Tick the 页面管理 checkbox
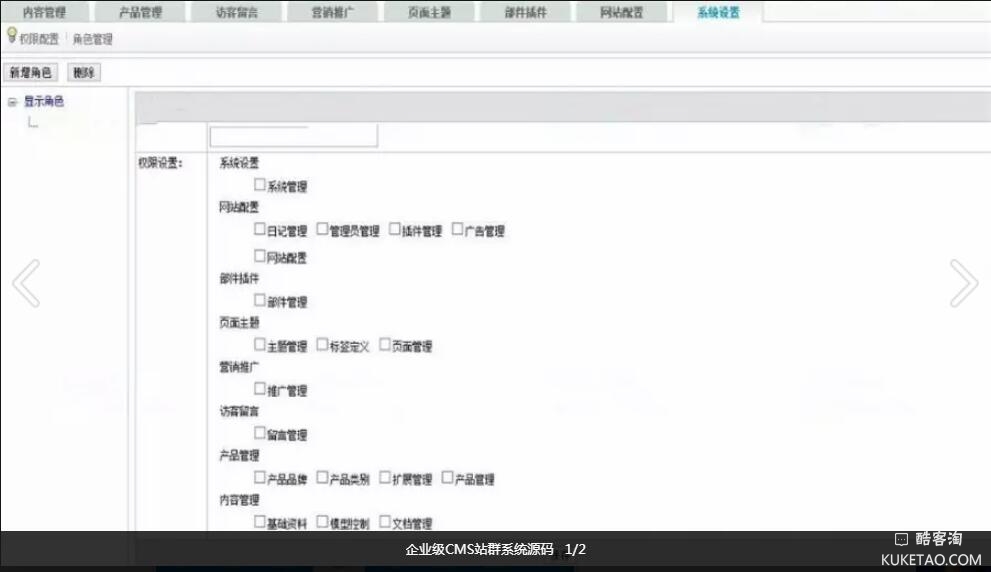991x572 pixels. pyautogui.click(x=384, y=344)
